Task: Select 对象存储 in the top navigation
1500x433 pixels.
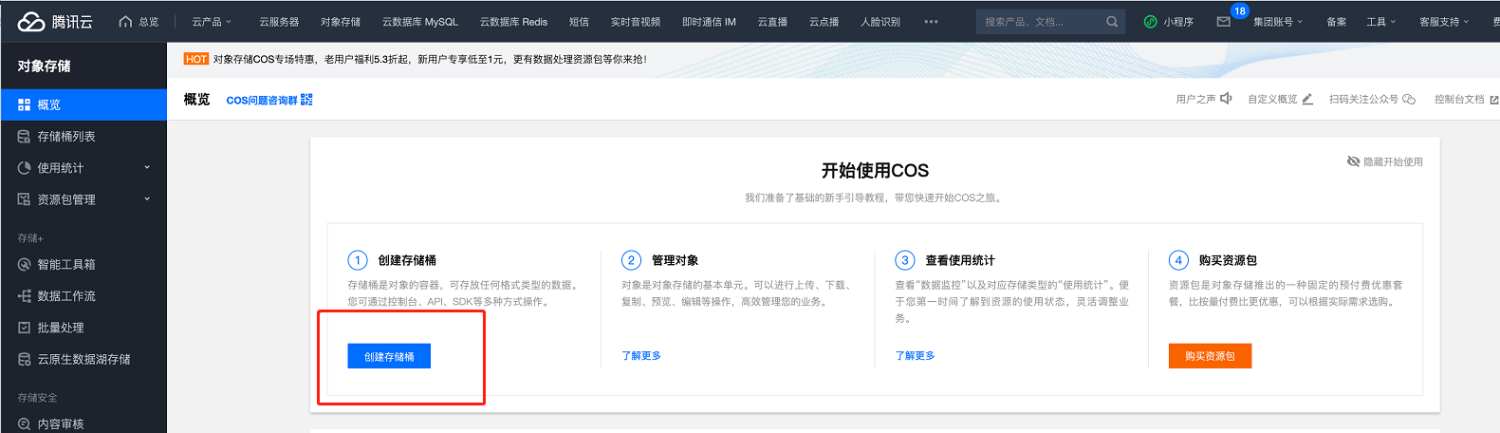Action: tap(341, 21)
